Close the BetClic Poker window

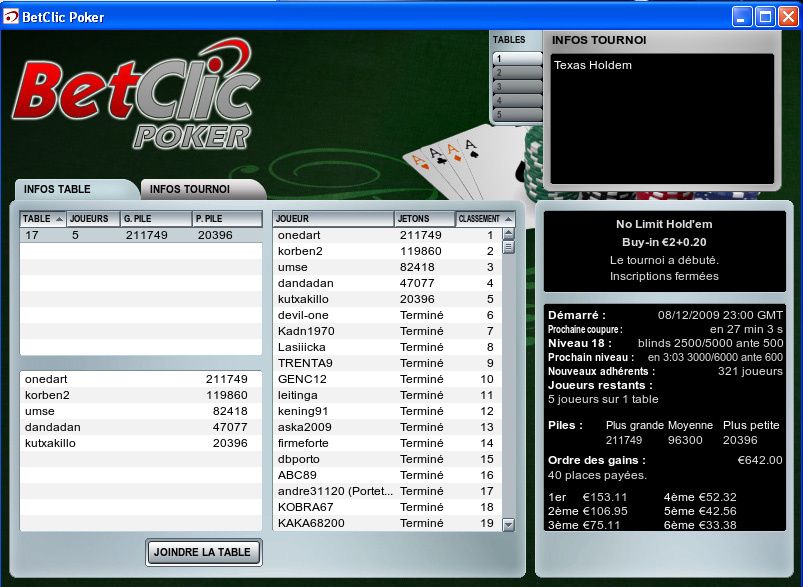789,17
